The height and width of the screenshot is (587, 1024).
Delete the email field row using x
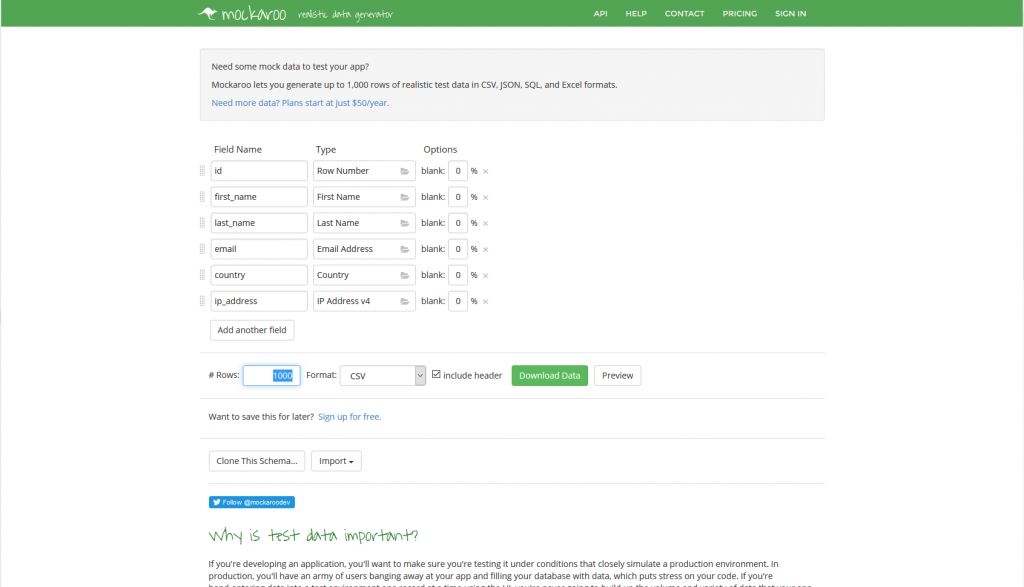486,249
